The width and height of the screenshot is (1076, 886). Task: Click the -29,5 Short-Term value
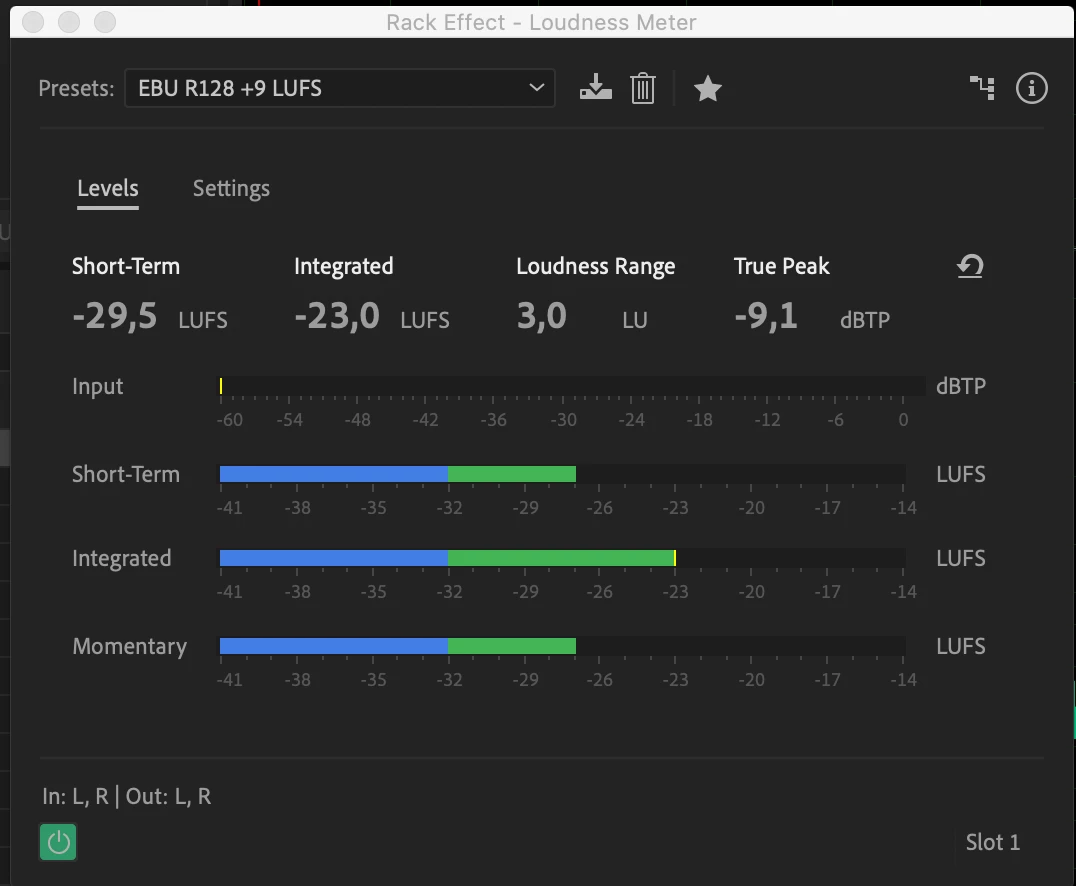click(x=115, y=316)
